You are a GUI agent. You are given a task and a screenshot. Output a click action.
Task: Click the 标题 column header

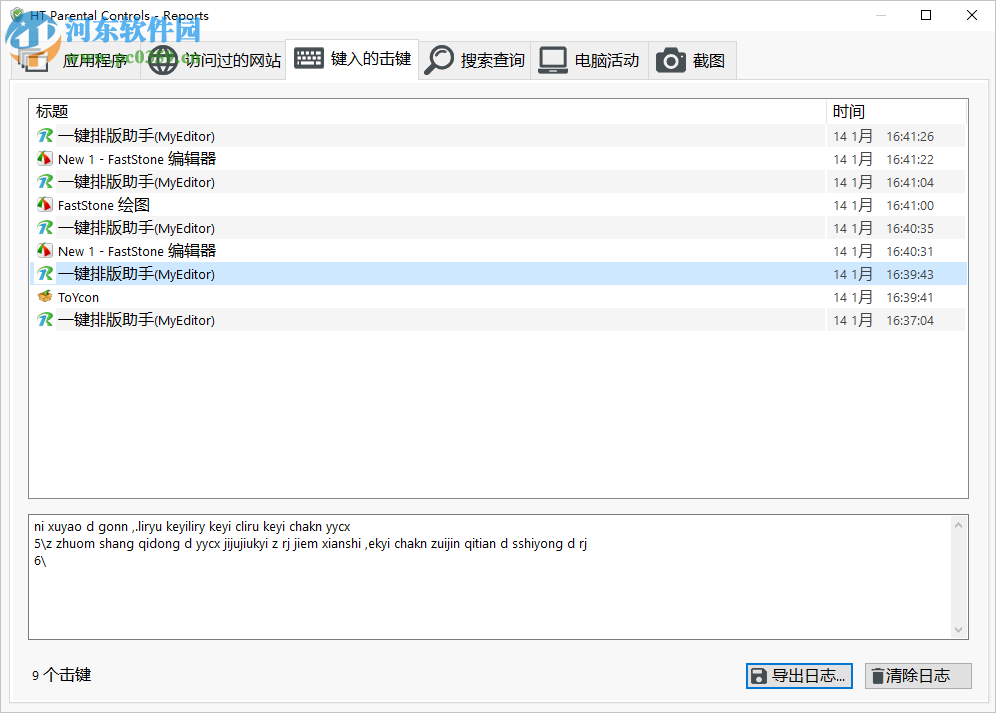(52, 111)
